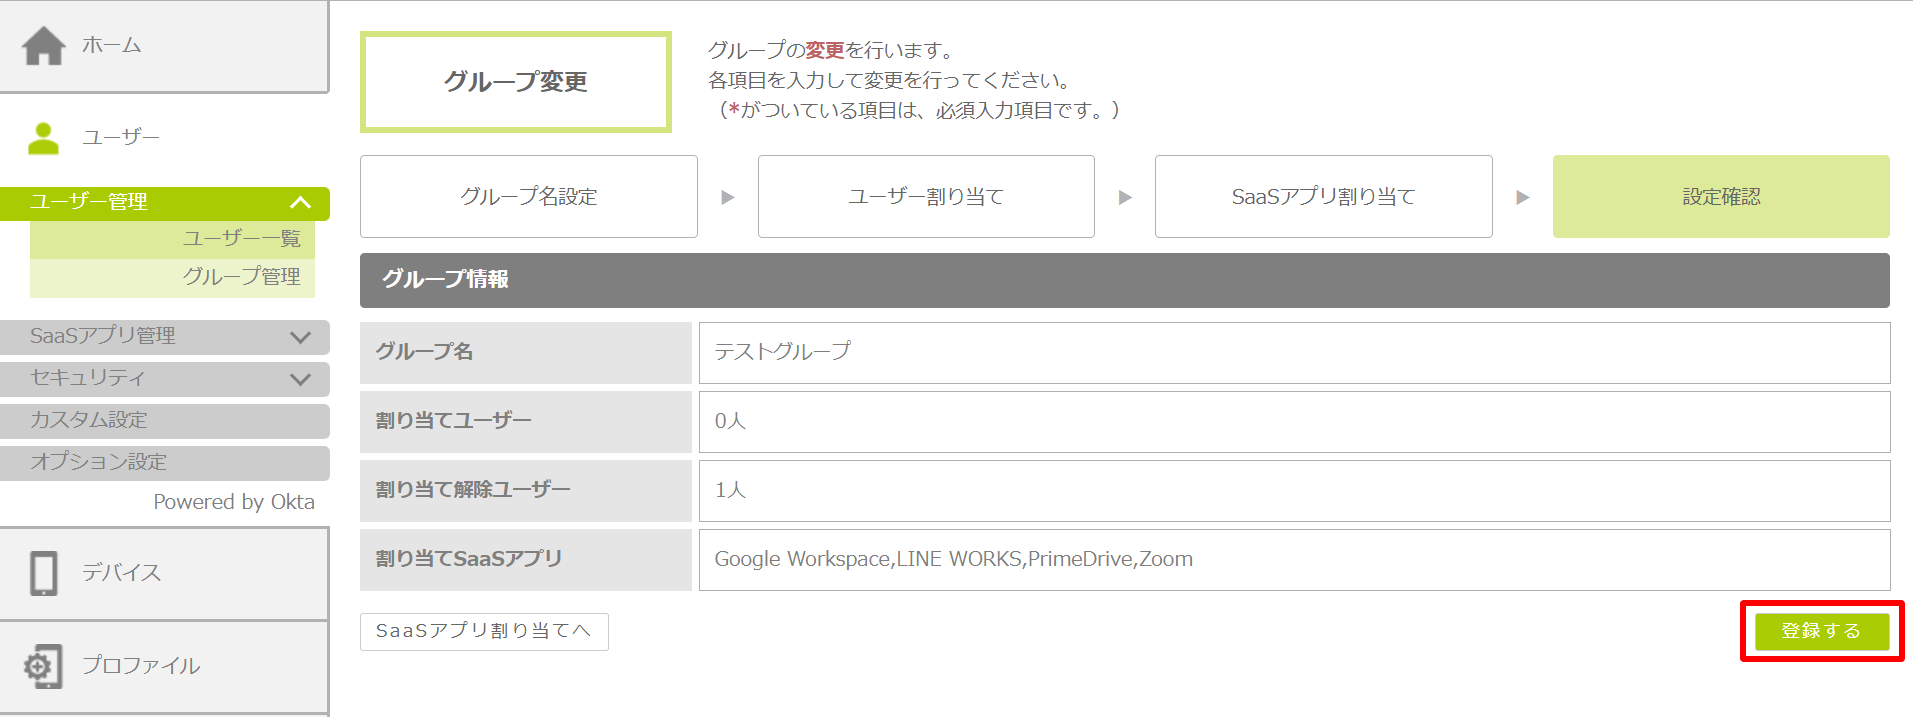The image size is (1913, 717).
Task: Go to グループ名設定 step
Action: pos(528,197)
